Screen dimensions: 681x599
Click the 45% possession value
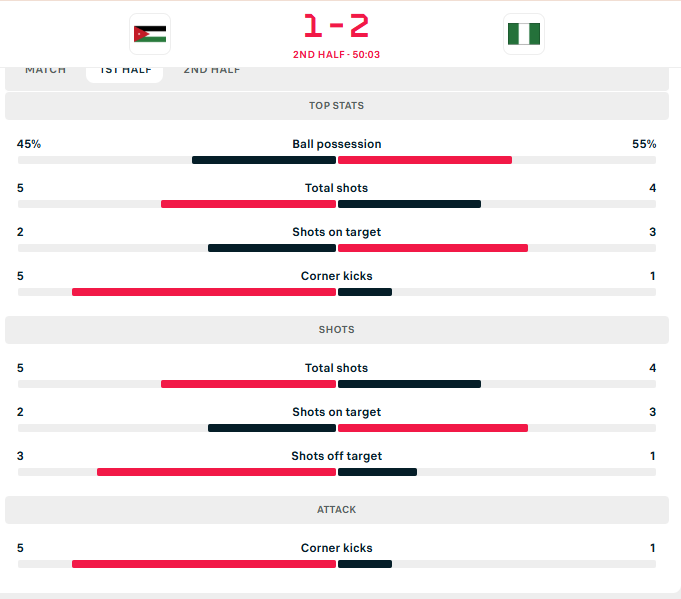click(x=29, y=144)
